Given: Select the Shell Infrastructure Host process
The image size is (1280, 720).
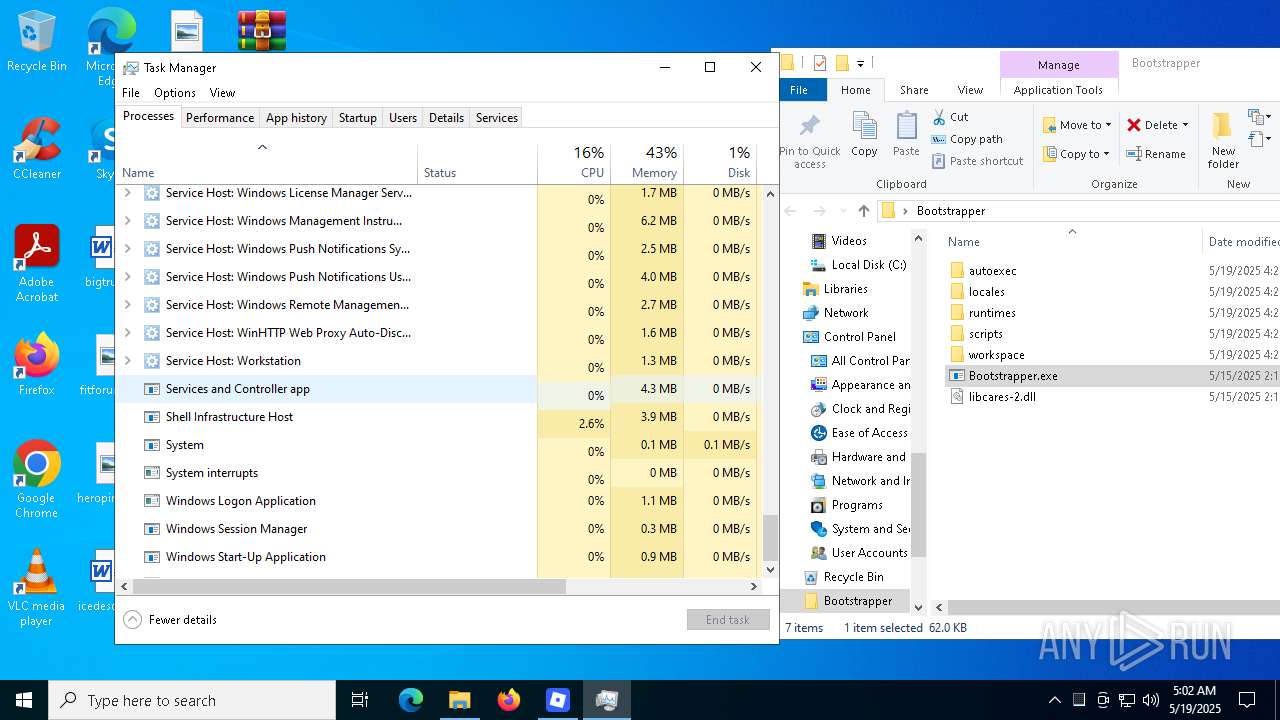Looking at the screenshot, I should point(326,417).
